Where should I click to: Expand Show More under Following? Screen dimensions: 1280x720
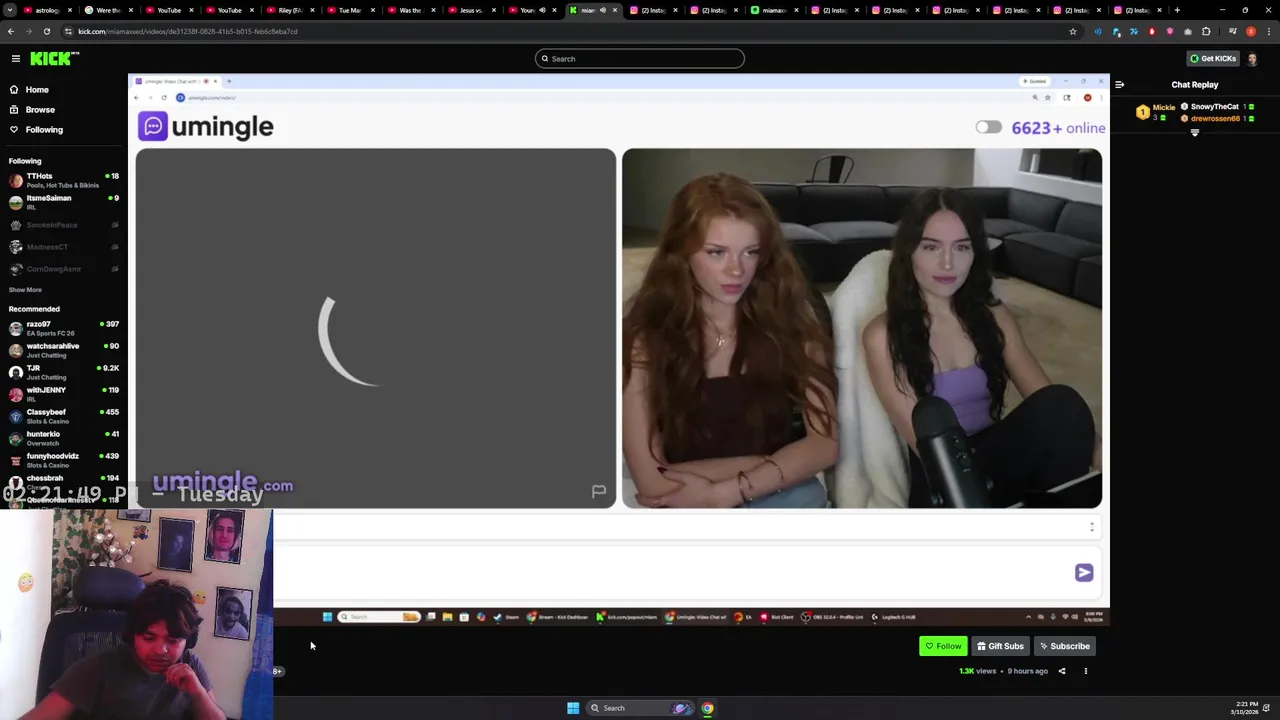point(25,290)
